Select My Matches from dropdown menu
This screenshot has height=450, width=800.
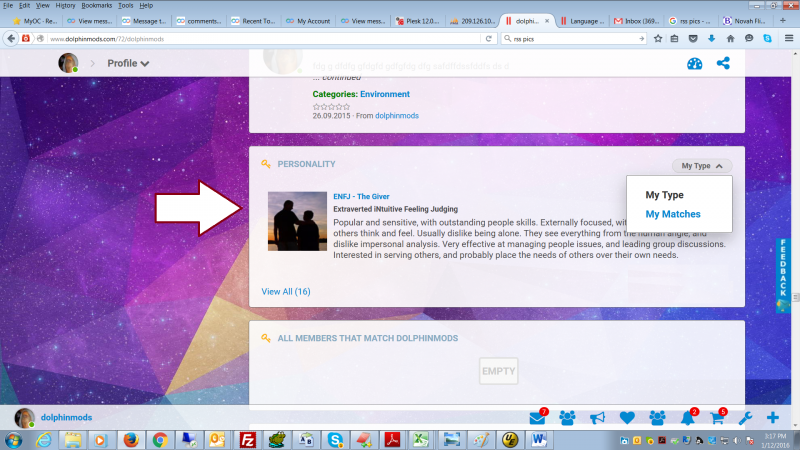(x=672, y=214)
